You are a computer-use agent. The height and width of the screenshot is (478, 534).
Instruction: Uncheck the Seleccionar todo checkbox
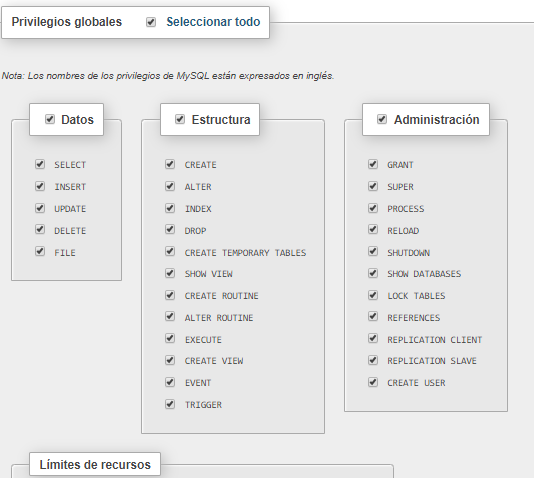point(151,22)
